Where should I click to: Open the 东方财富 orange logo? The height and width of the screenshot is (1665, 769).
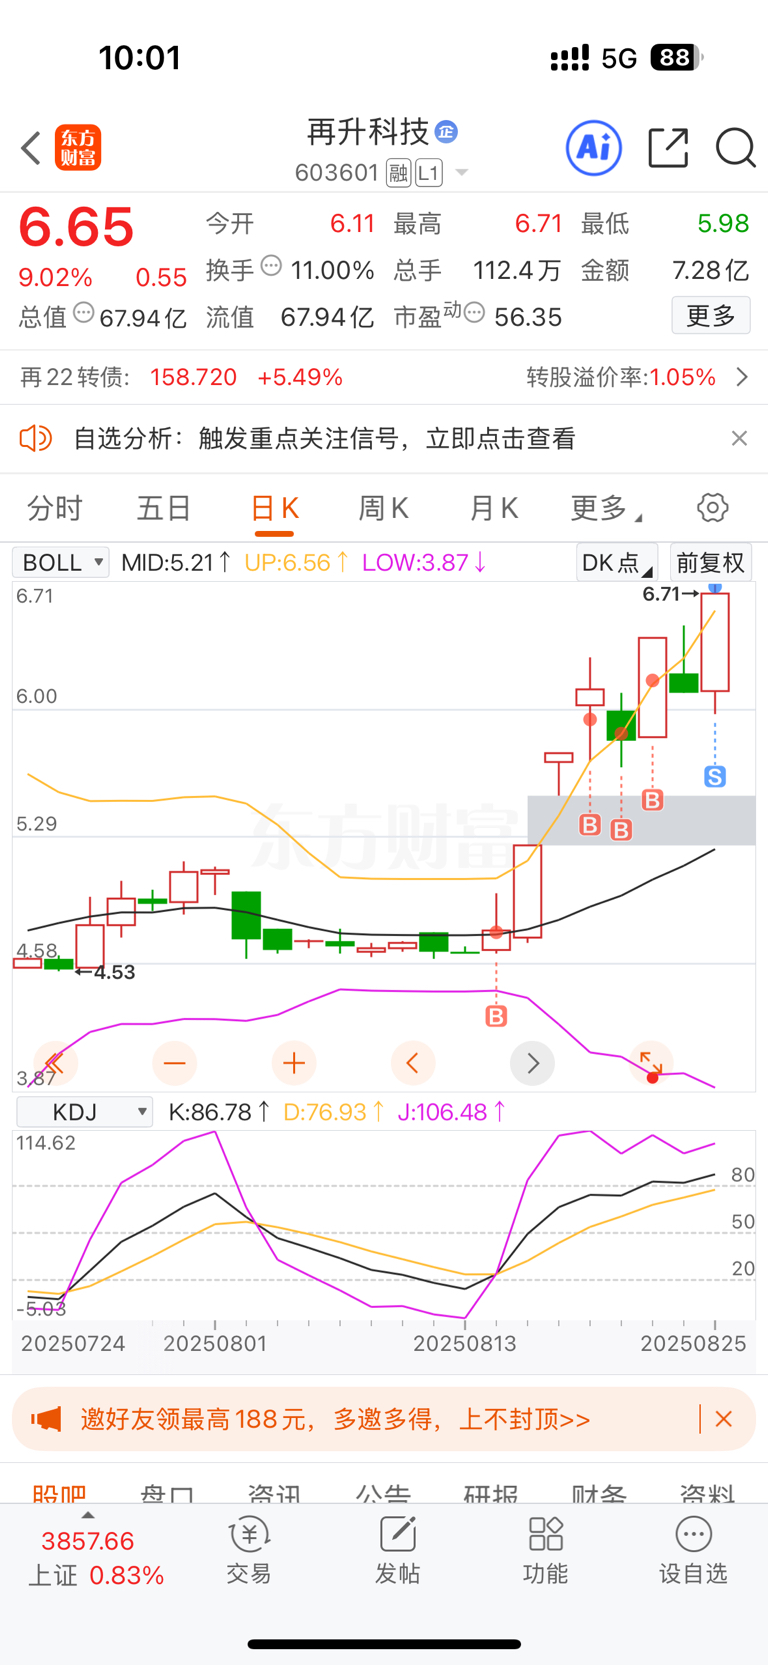(78, 148)
